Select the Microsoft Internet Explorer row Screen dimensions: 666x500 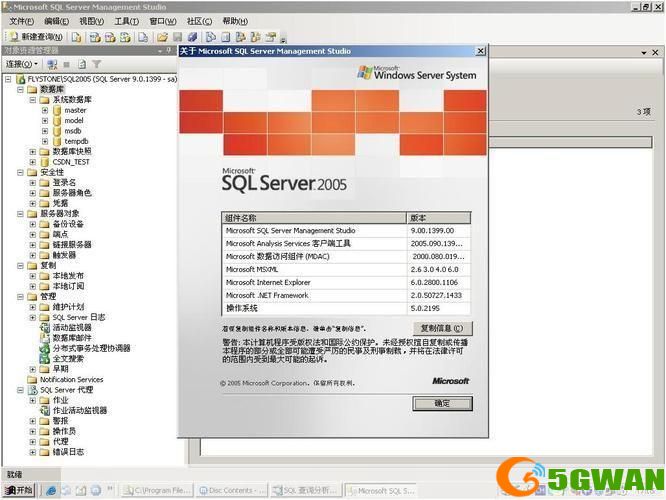pyautogui.click(x=346, y=282)
